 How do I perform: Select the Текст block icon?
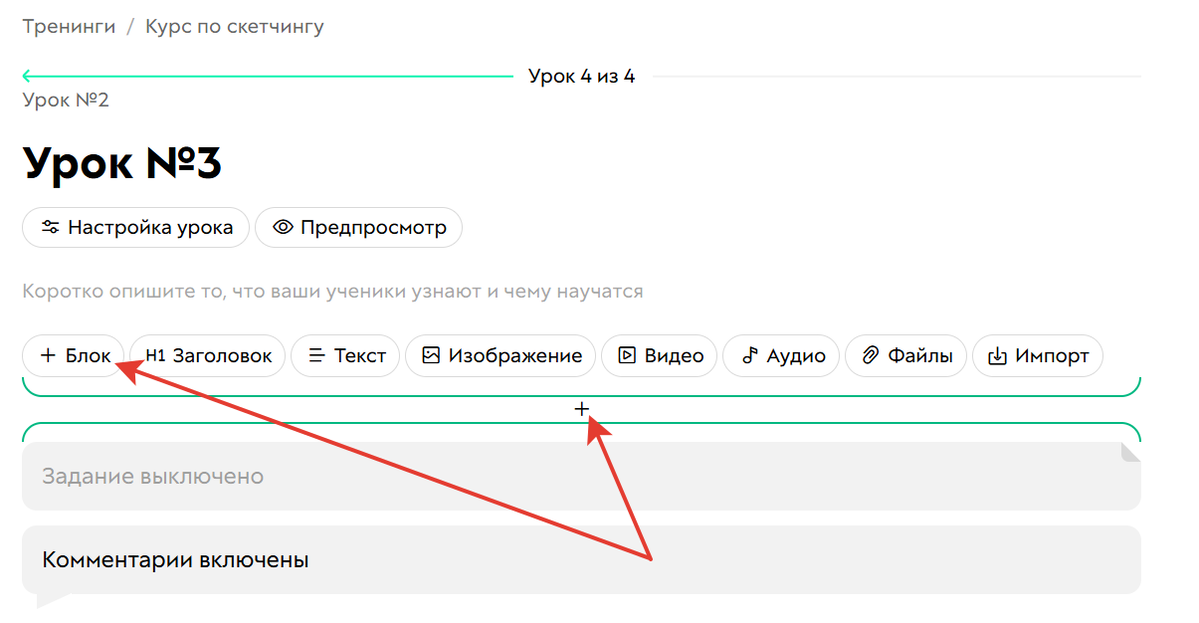click(316, 355)
